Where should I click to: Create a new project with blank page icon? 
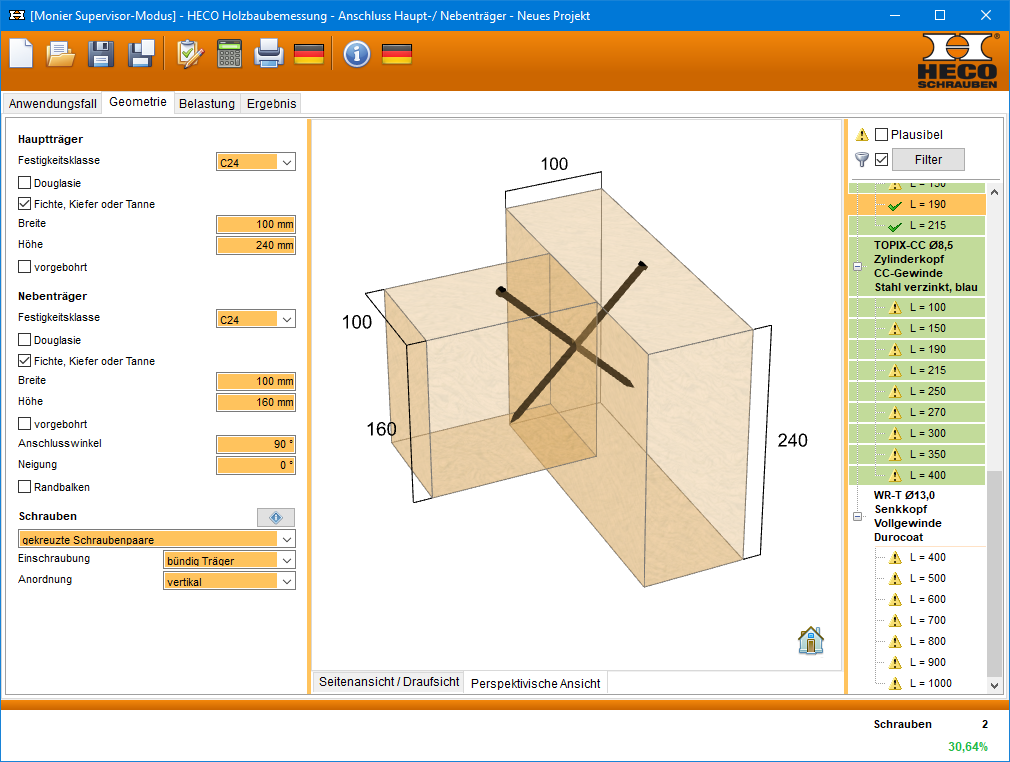click(21, 53)
